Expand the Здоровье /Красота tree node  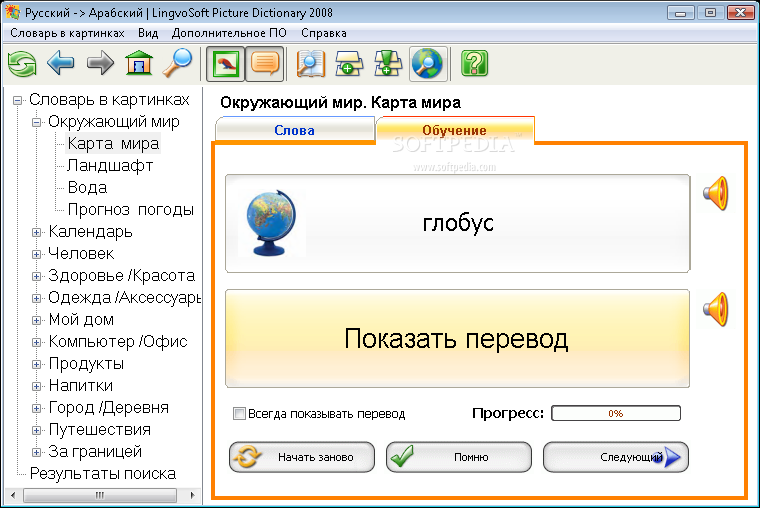pos(37,276)
